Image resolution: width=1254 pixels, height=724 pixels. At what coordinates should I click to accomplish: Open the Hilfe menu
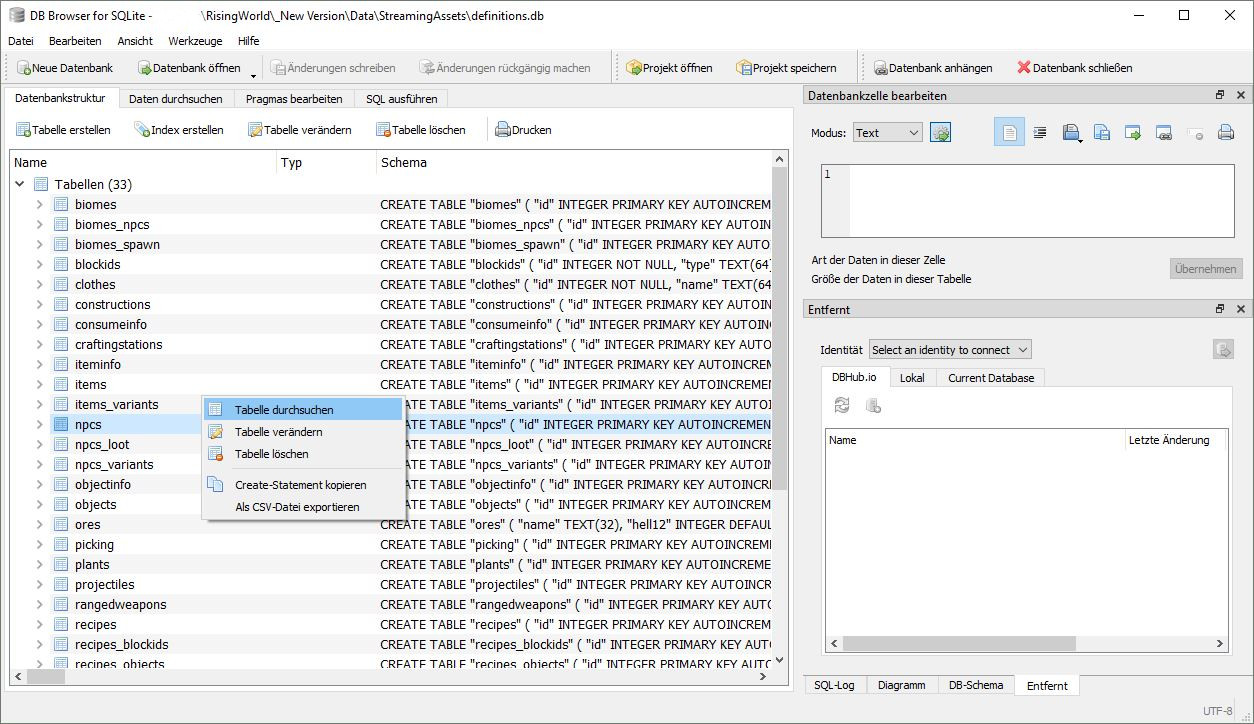pyautogui.click(x=249, y=41)
